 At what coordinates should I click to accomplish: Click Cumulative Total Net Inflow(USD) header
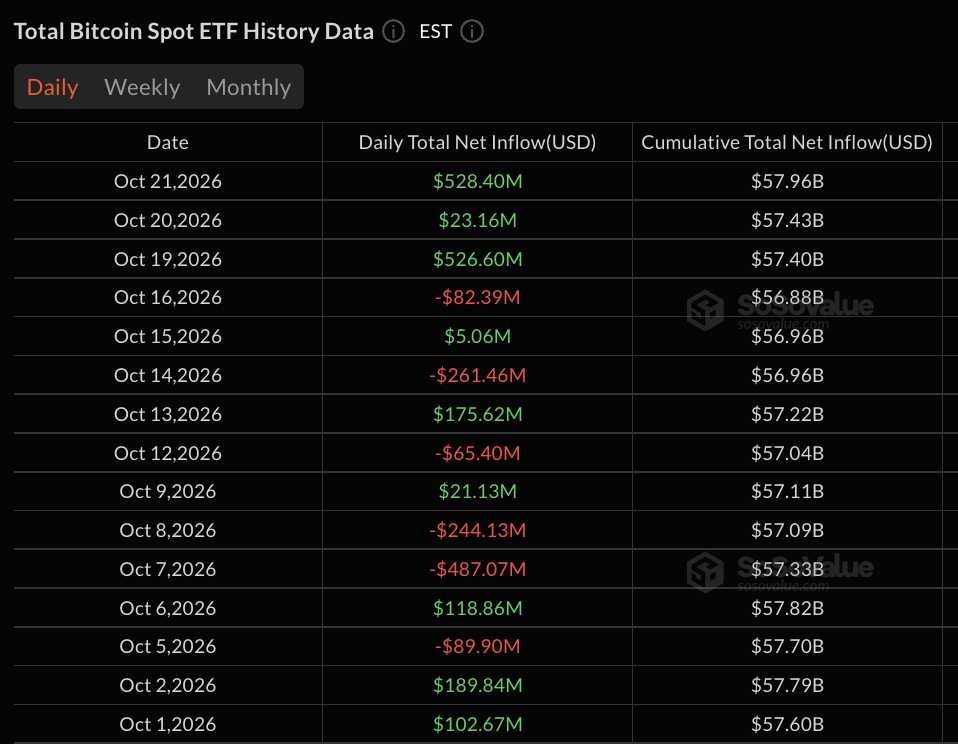(x=787, y=142)
